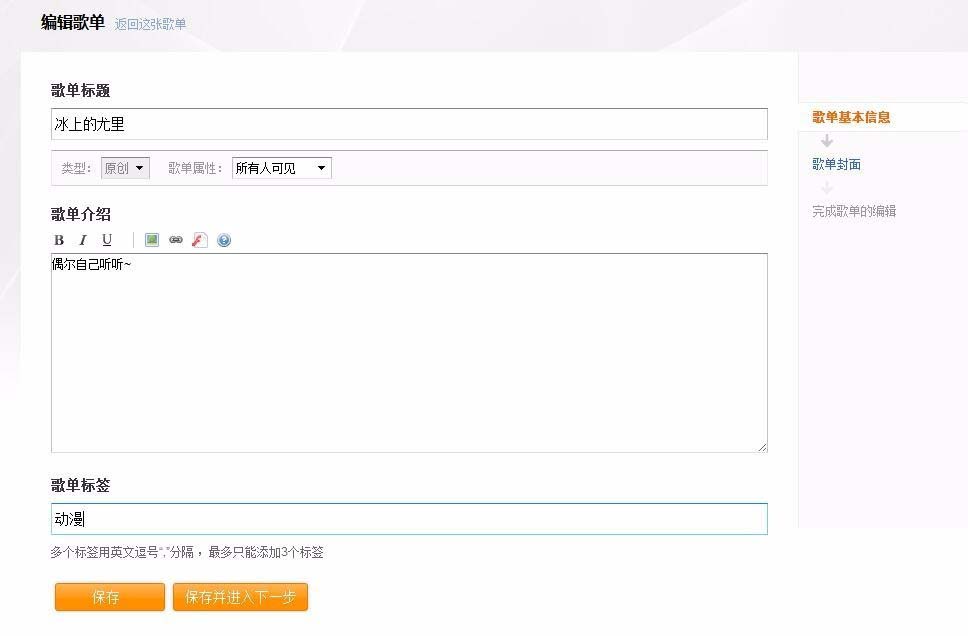Focus the 歌单标题 input with 冰上的尤里
This screenshot has height=636, width=968.
coord(409,124)
